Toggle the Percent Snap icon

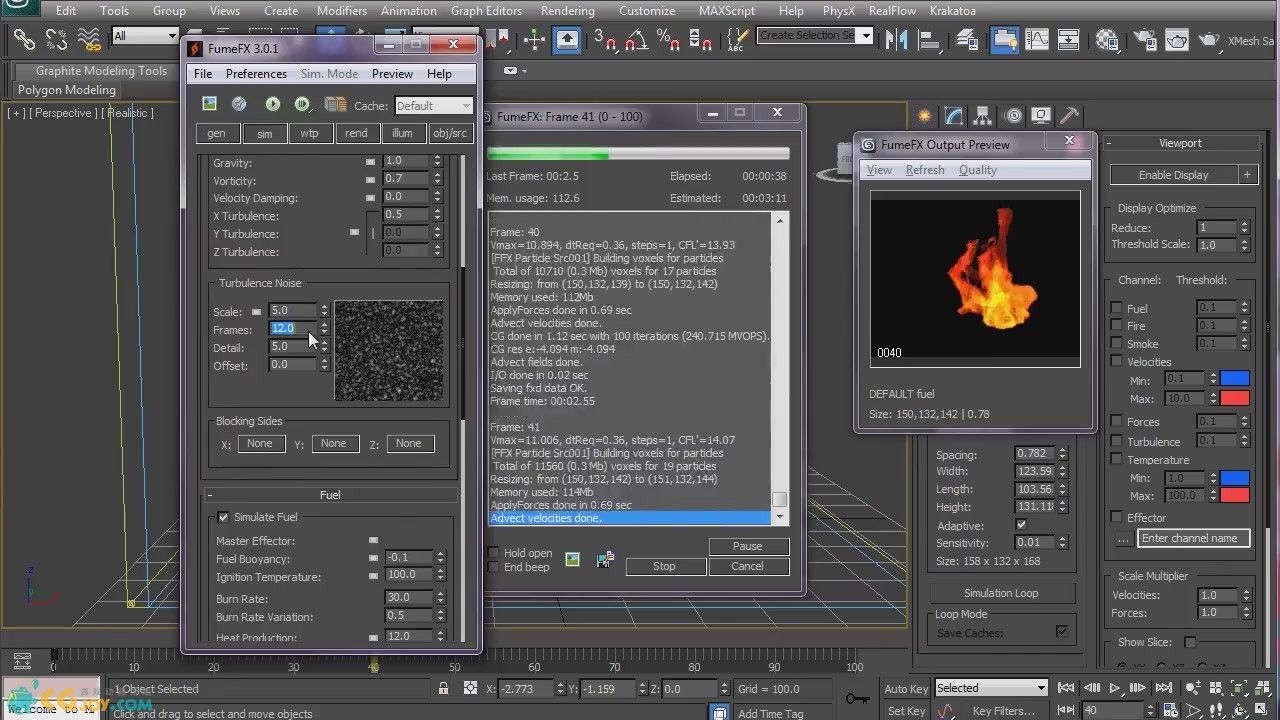click(x=668, y=39)
